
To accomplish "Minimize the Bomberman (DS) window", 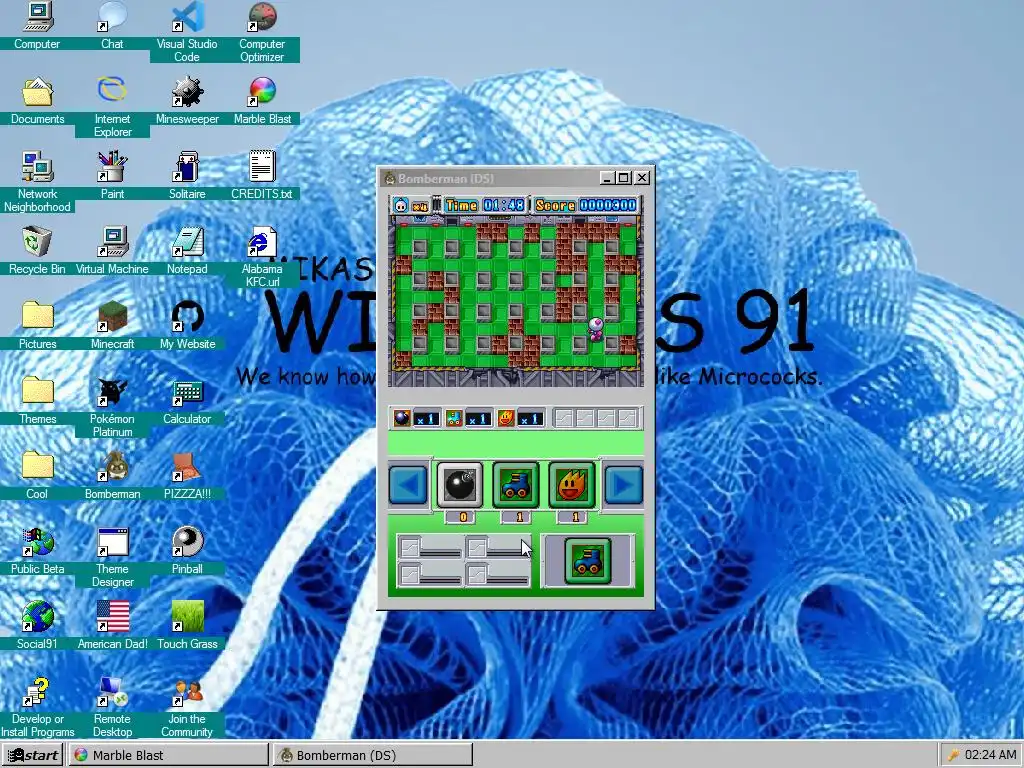I will [x=607, y=178].
